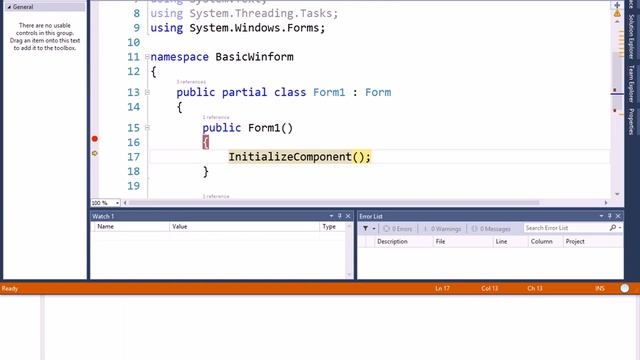The image size is (640, 360).
Task: Click the Type column header in Watch 1
Action: point(332,227)
